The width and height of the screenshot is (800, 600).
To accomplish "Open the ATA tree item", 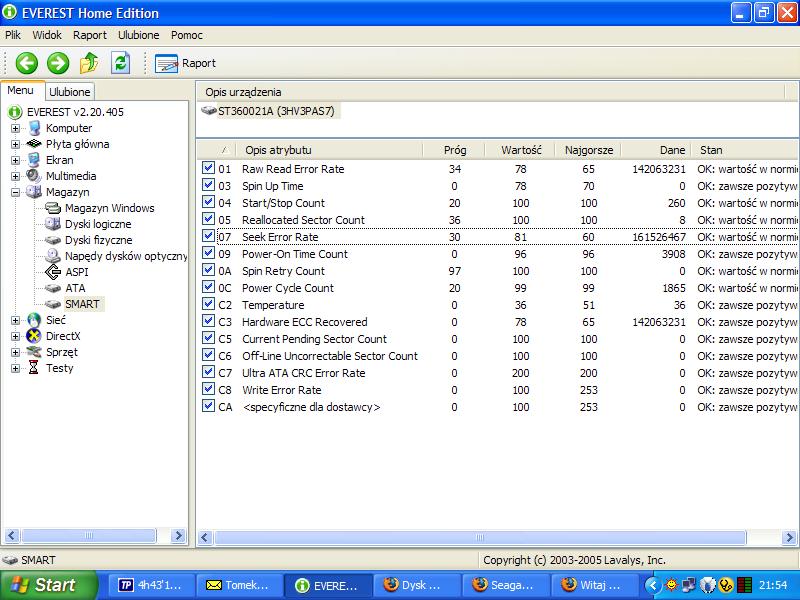I will 75,288.
